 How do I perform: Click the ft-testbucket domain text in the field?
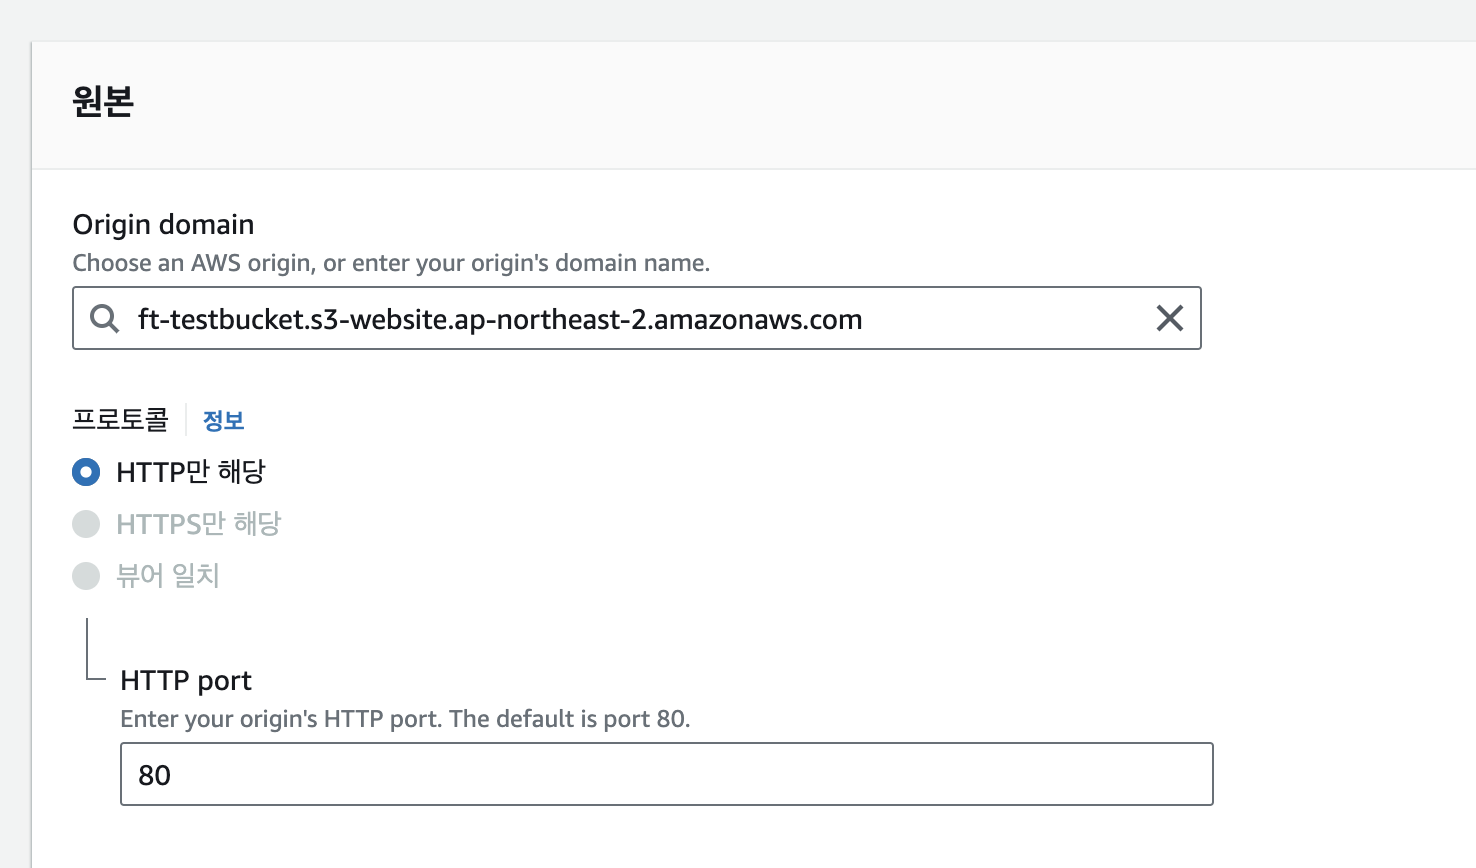[x=500, y=319]
